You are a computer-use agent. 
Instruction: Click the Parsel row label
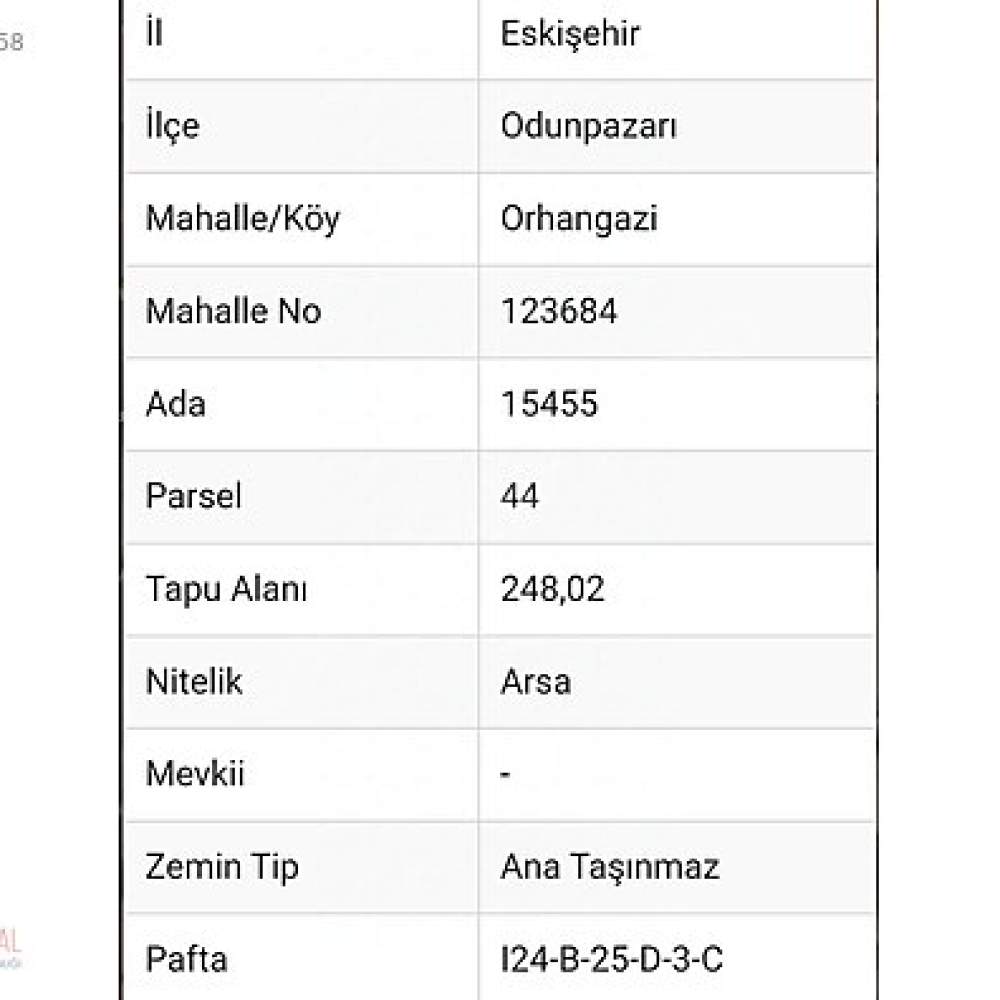(193, 496)
